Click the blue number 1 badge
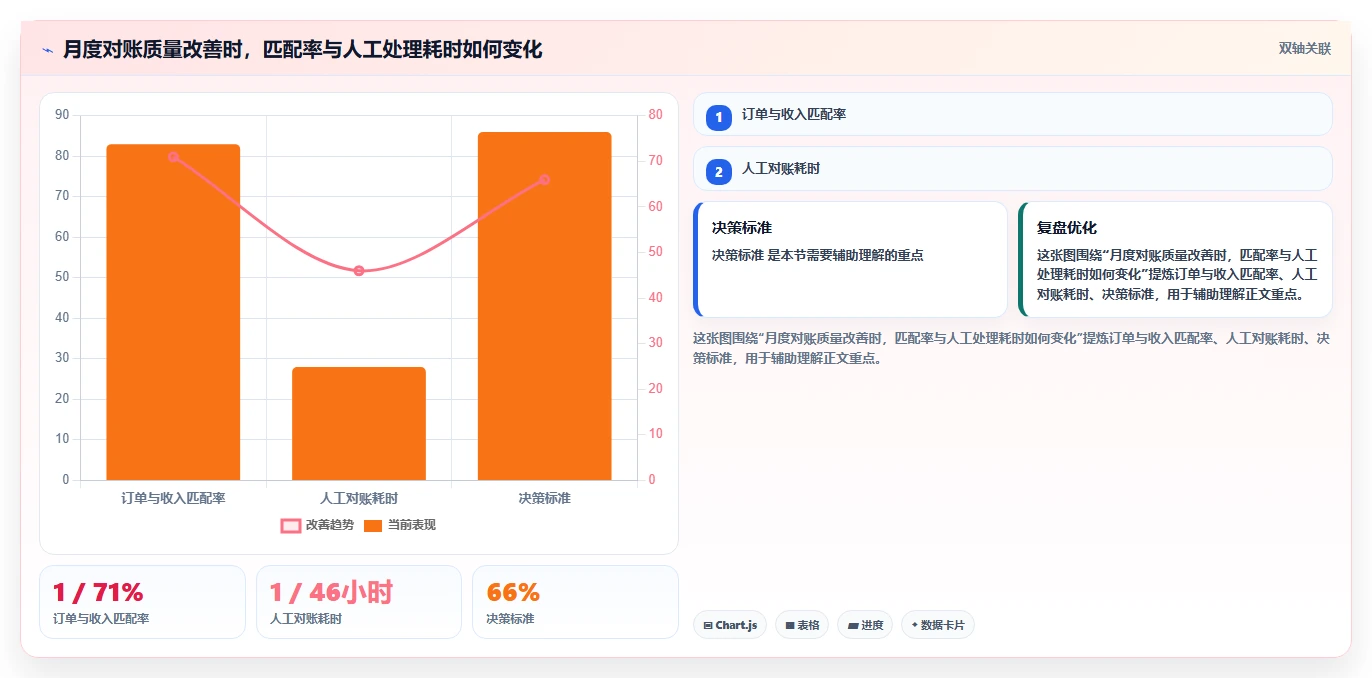 [718, 117]
